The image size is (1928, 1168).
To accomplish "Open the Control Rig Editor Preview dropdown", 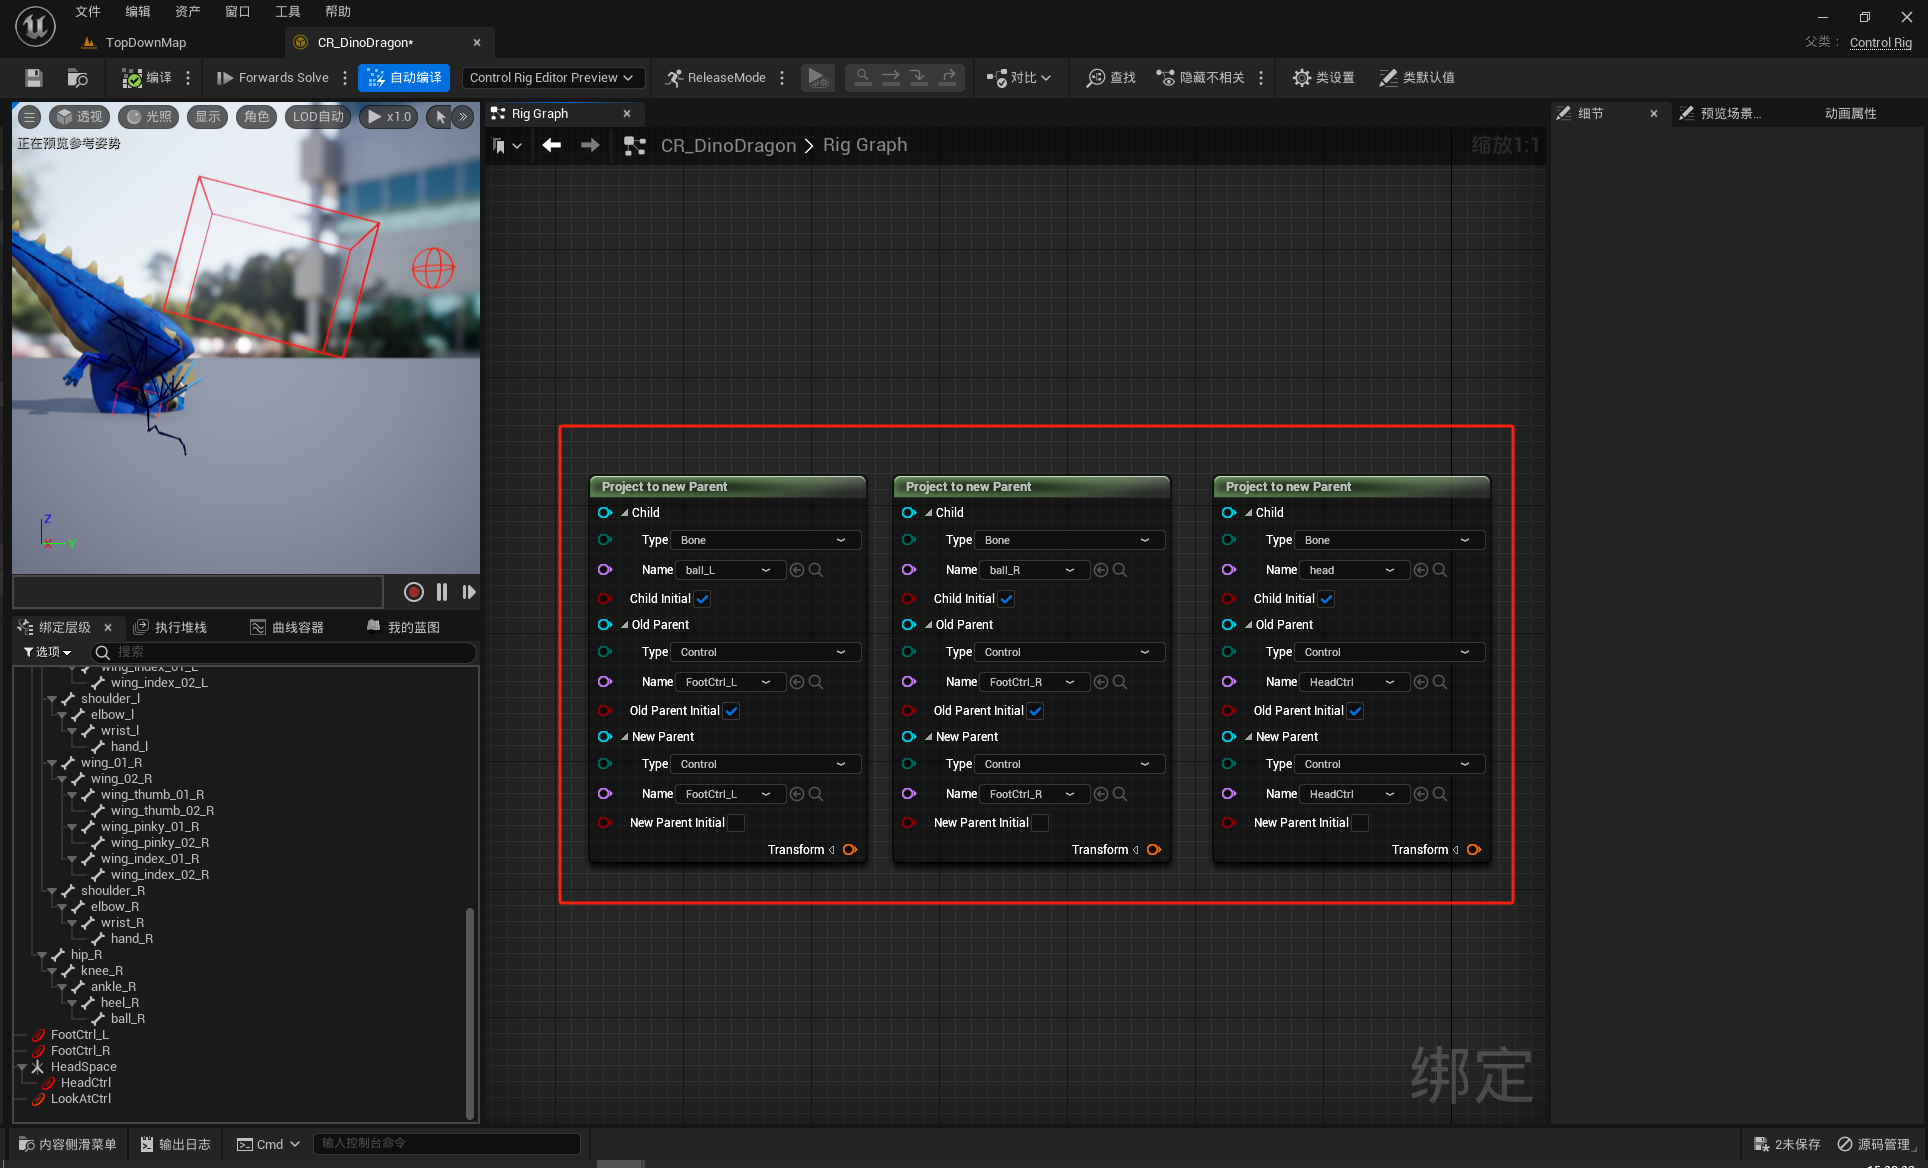I will [551, 78].
